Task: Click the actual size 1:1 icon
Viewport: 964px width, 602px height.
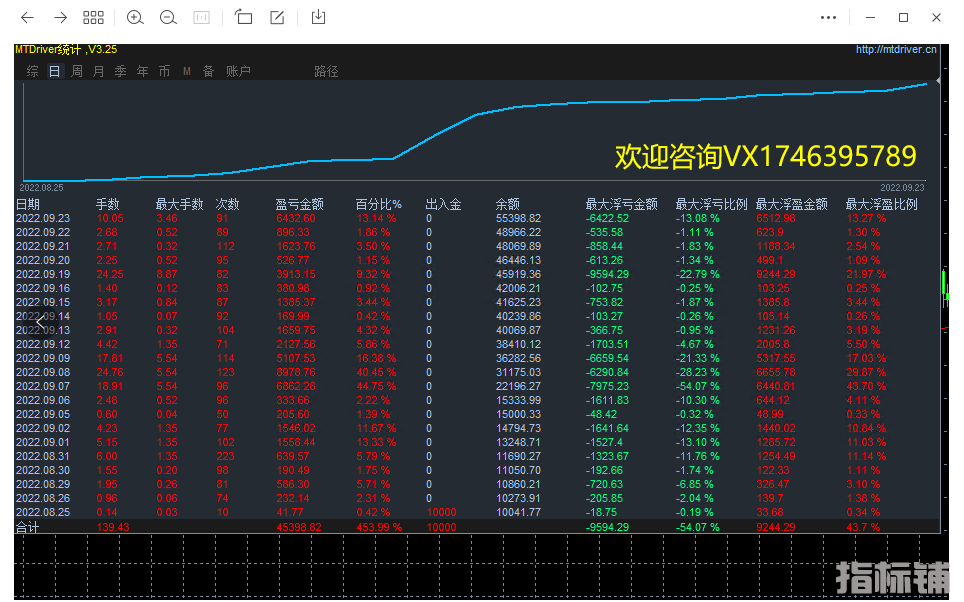Action: (x=201, y=17)
